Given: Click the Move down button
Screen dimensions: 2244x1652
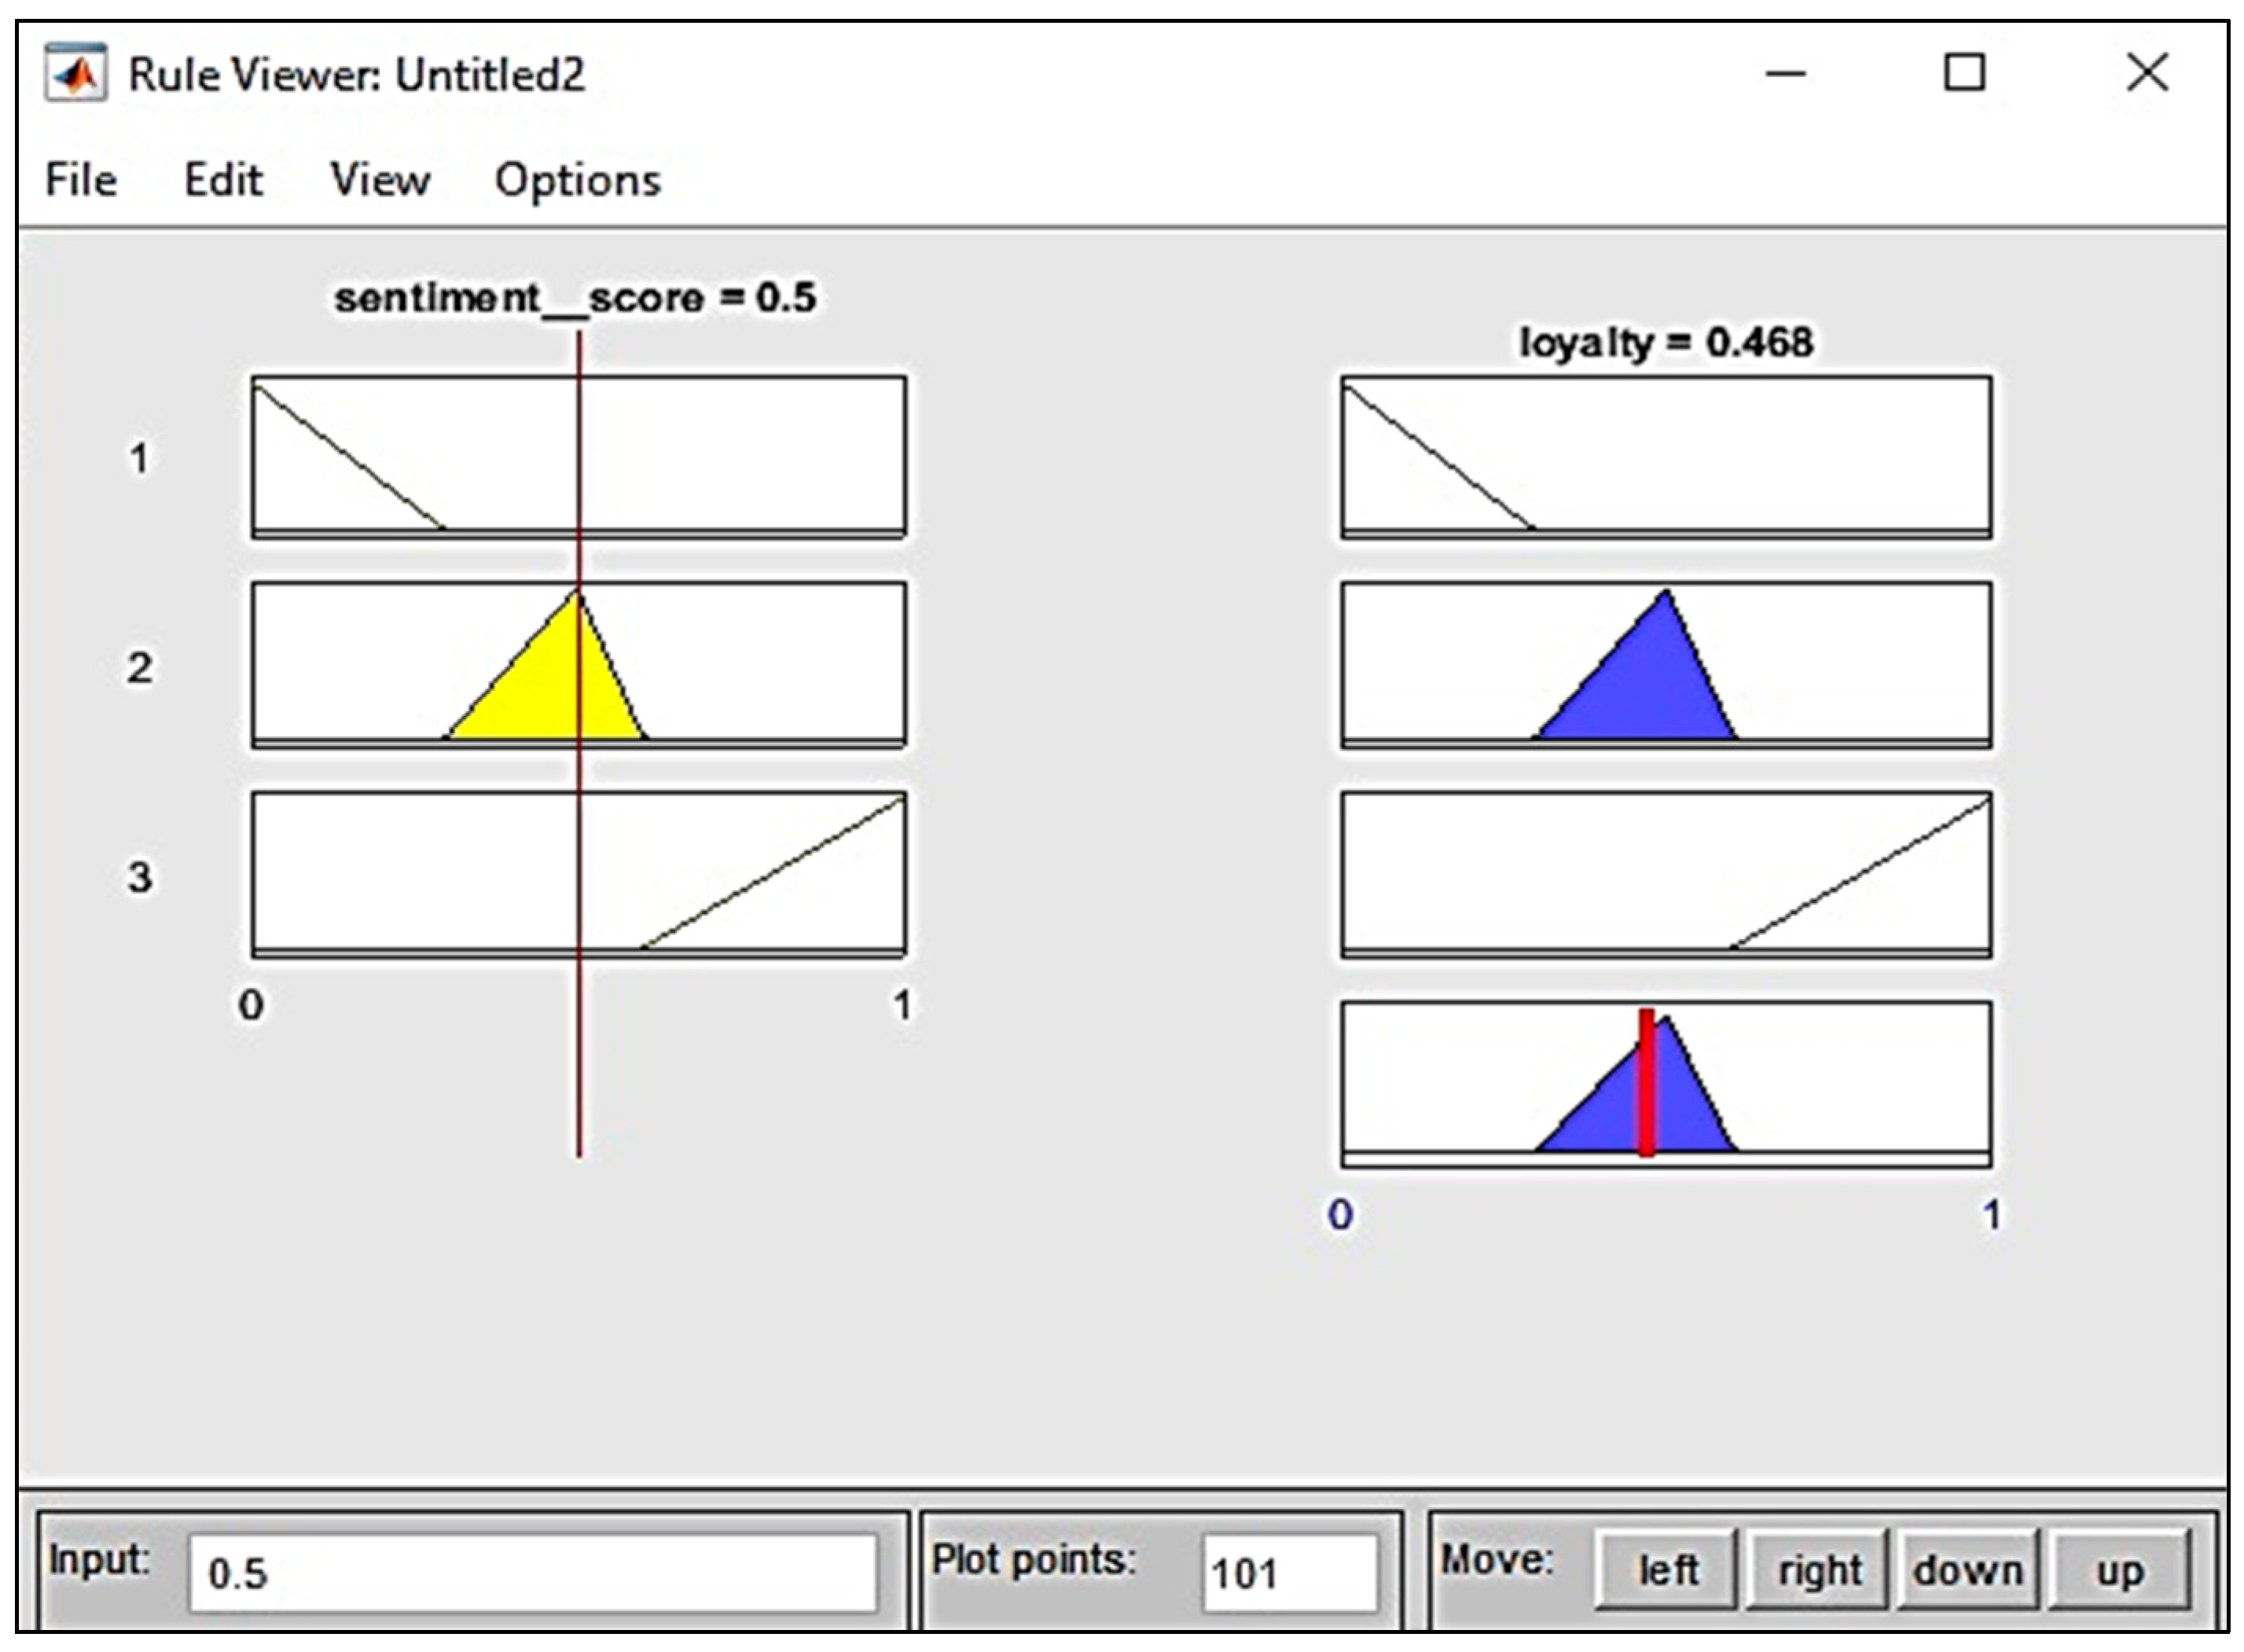Looking at the screenshot, I should click(x=1967, y=1569).
